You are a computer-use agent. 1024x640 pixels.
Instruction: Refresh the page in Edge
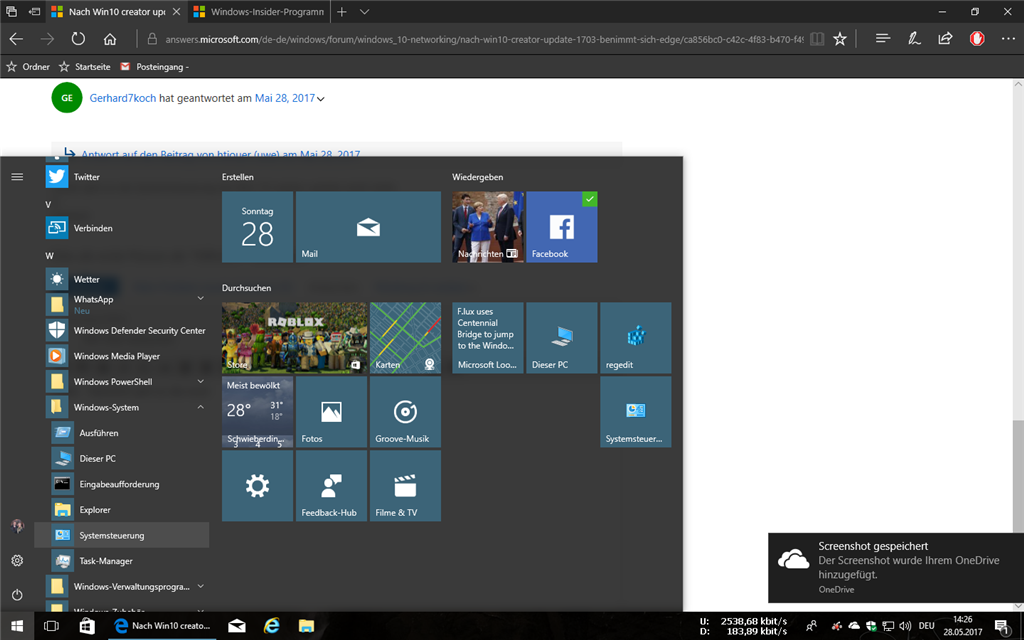pyautogui.click(x=78, y=39)
